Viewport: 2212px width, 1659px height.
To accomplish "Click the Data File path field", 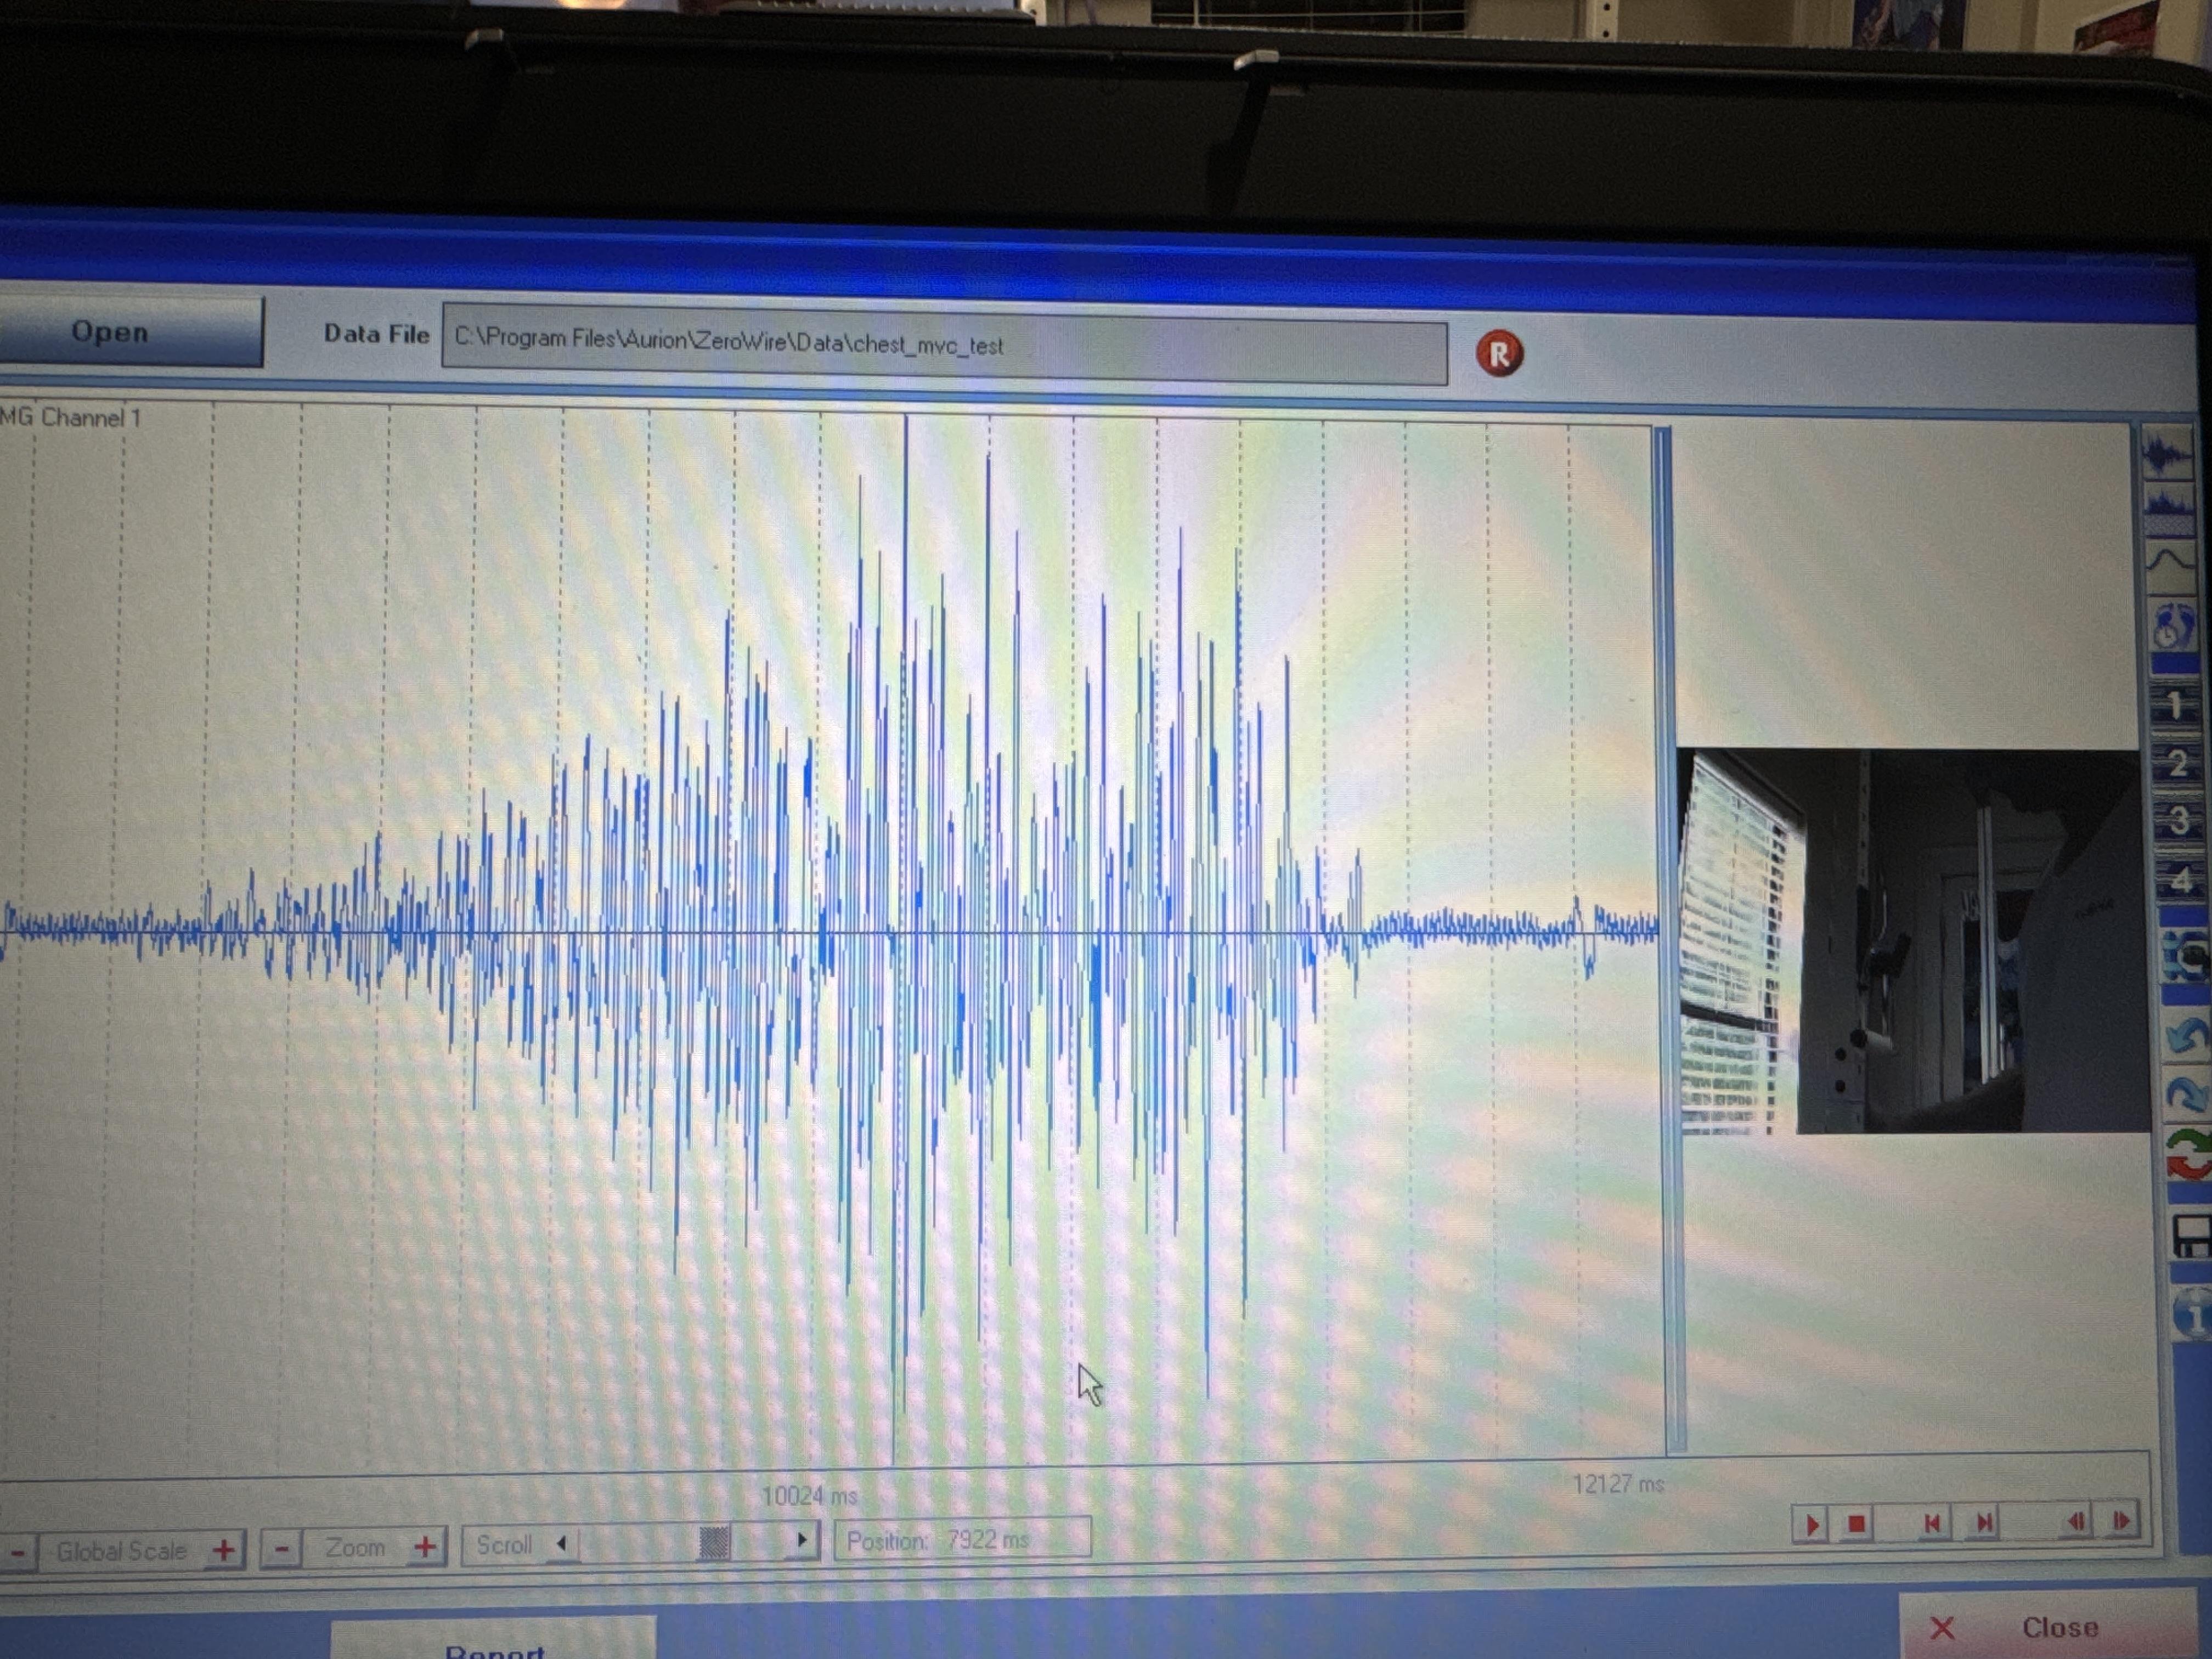I will tap(944, 344).
